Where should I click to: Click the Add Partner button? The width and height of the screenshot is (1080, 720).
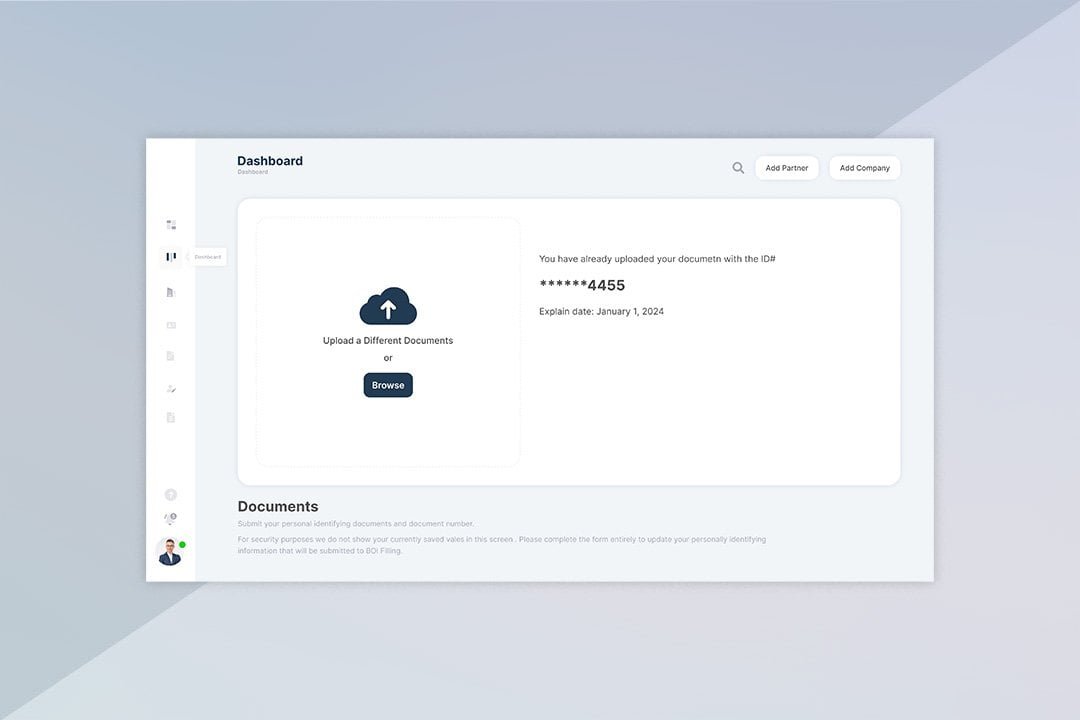point(787,167)
